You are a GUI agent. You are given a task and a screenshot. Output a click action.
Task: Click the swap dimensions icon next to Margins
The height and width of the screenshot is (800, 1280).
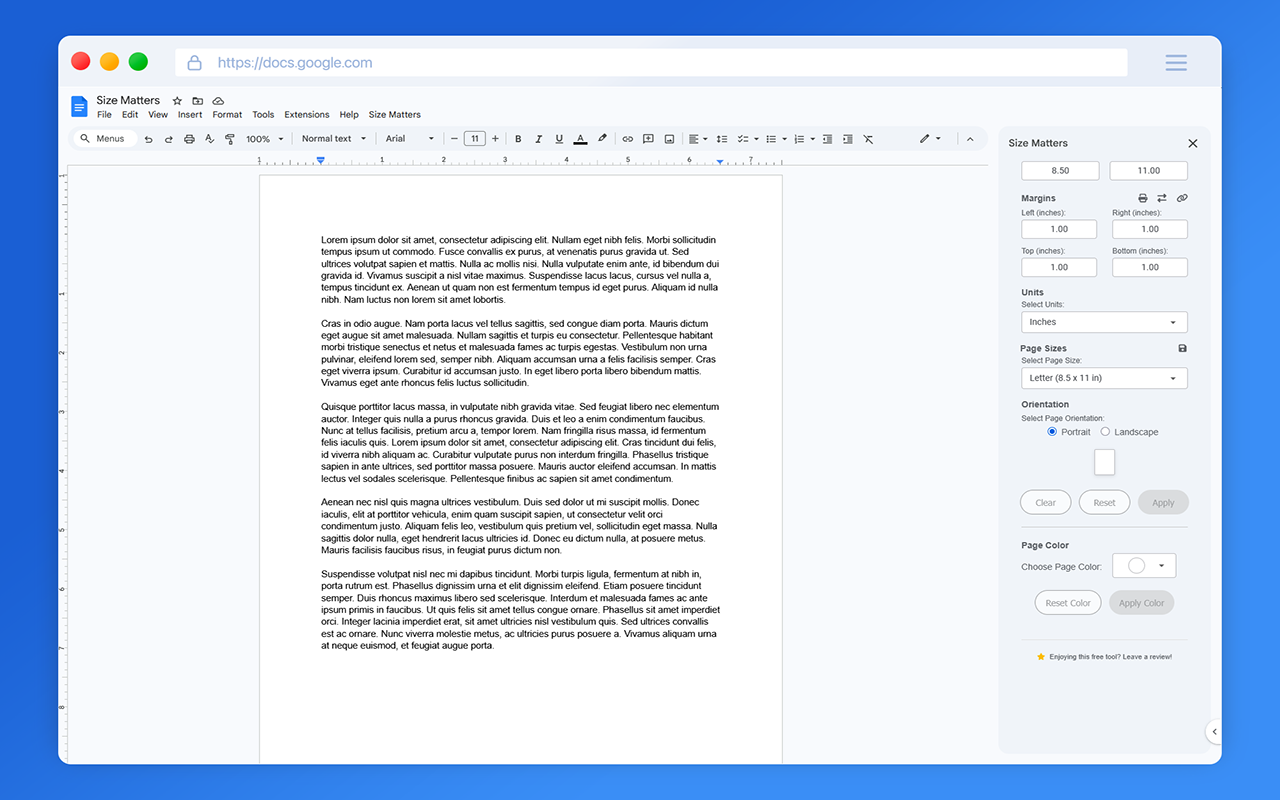pos(1162,198)
